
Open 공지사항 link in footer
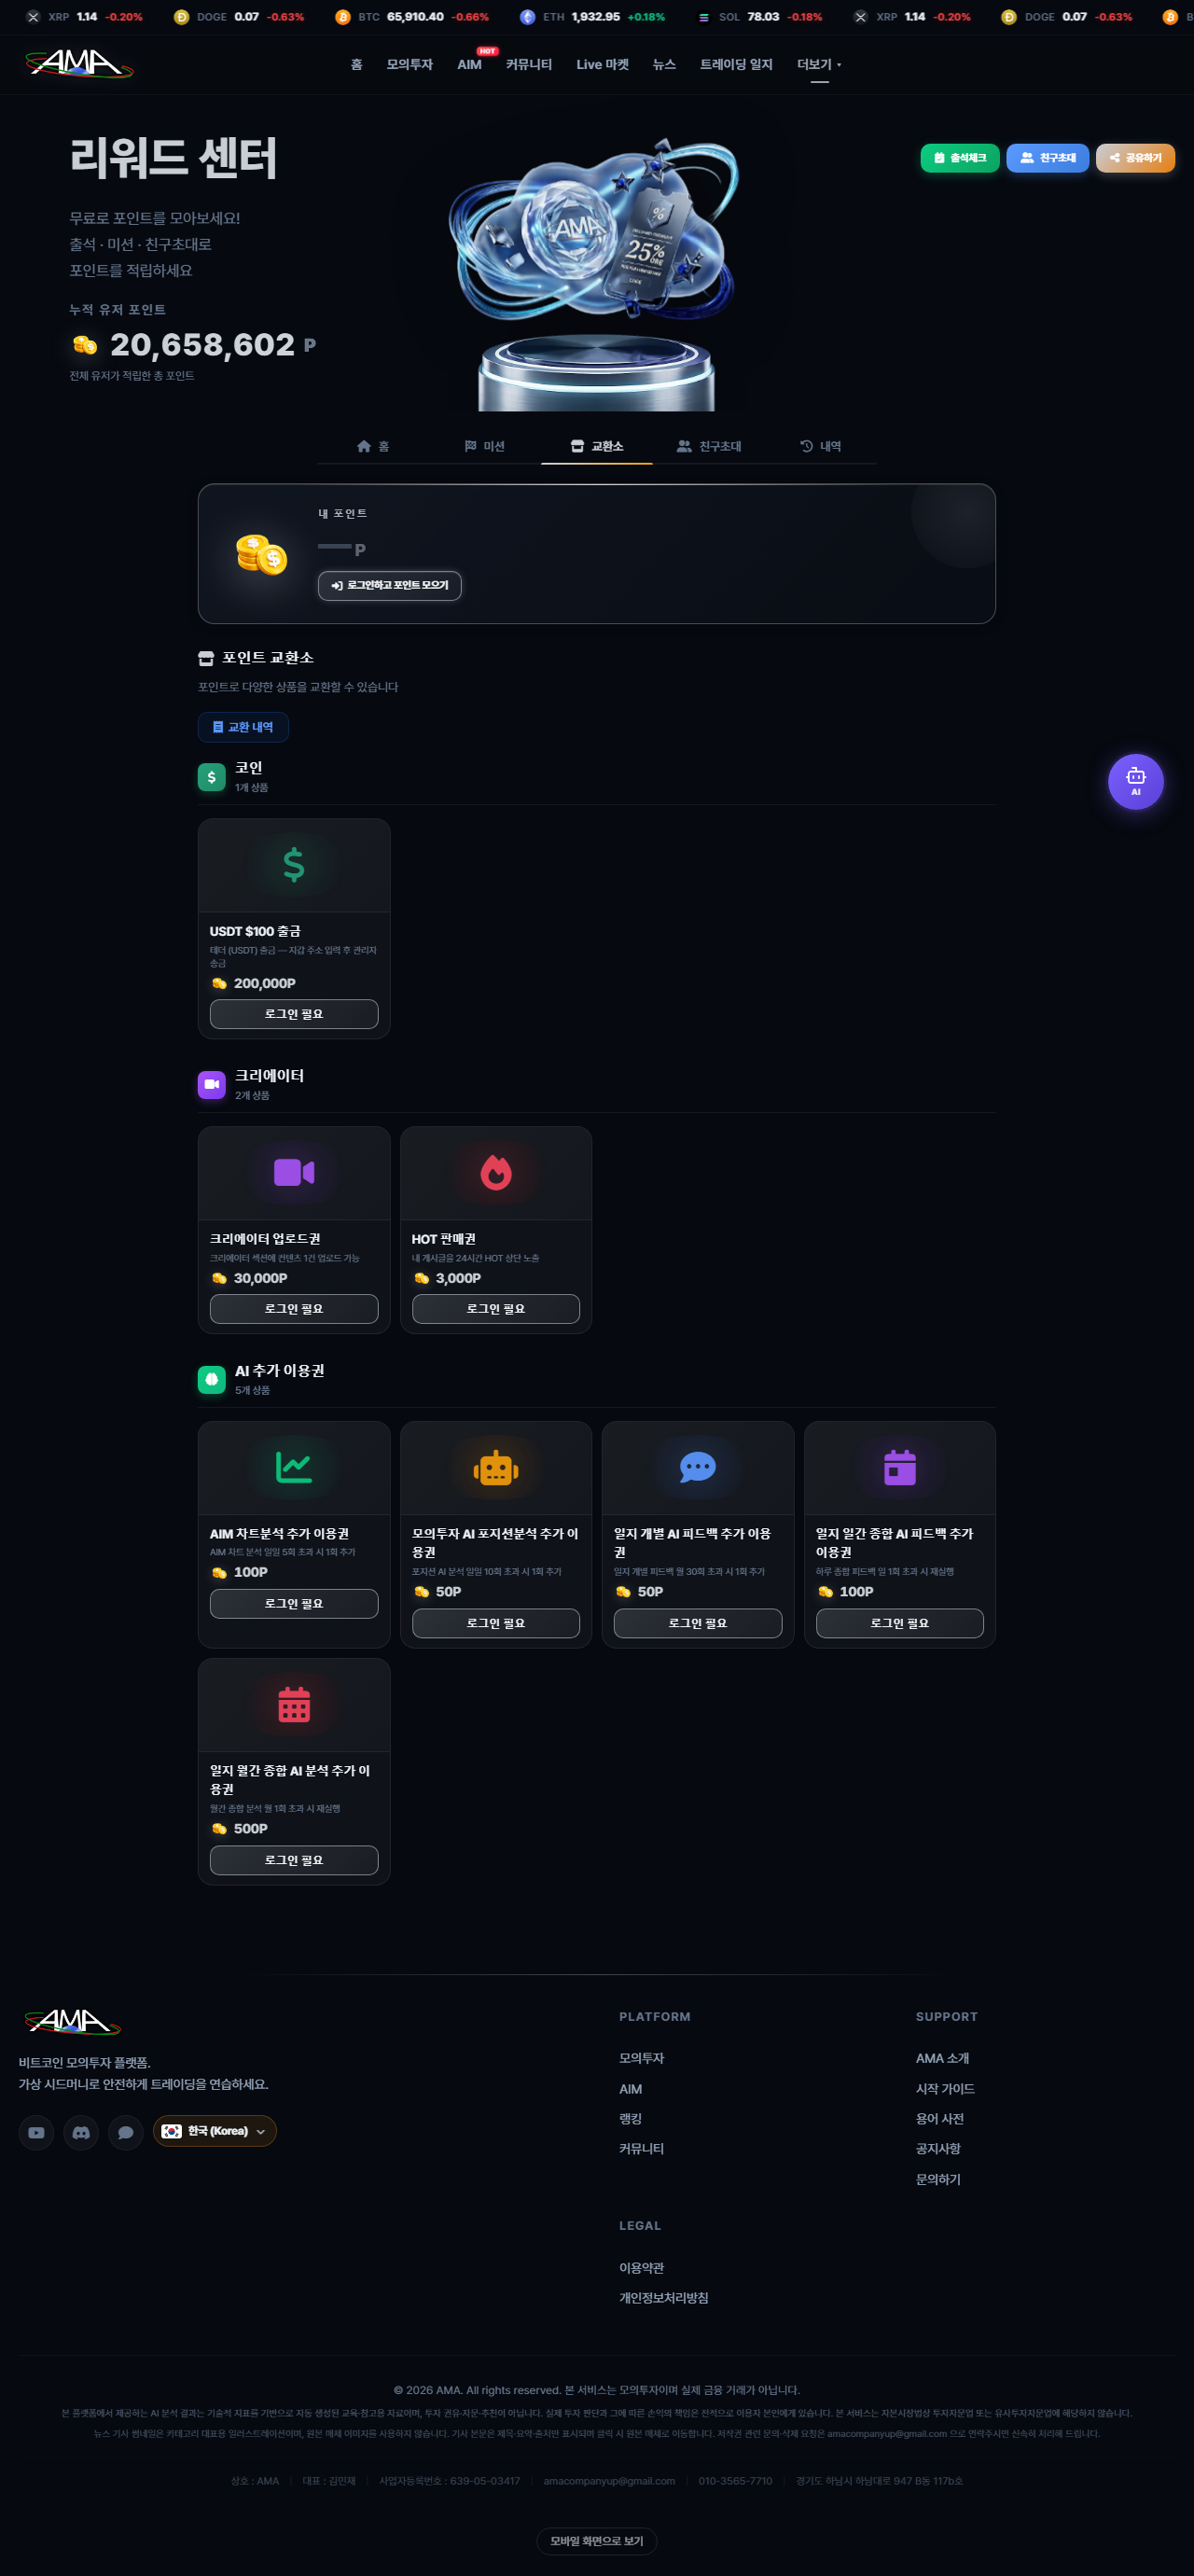point(938,2148)
